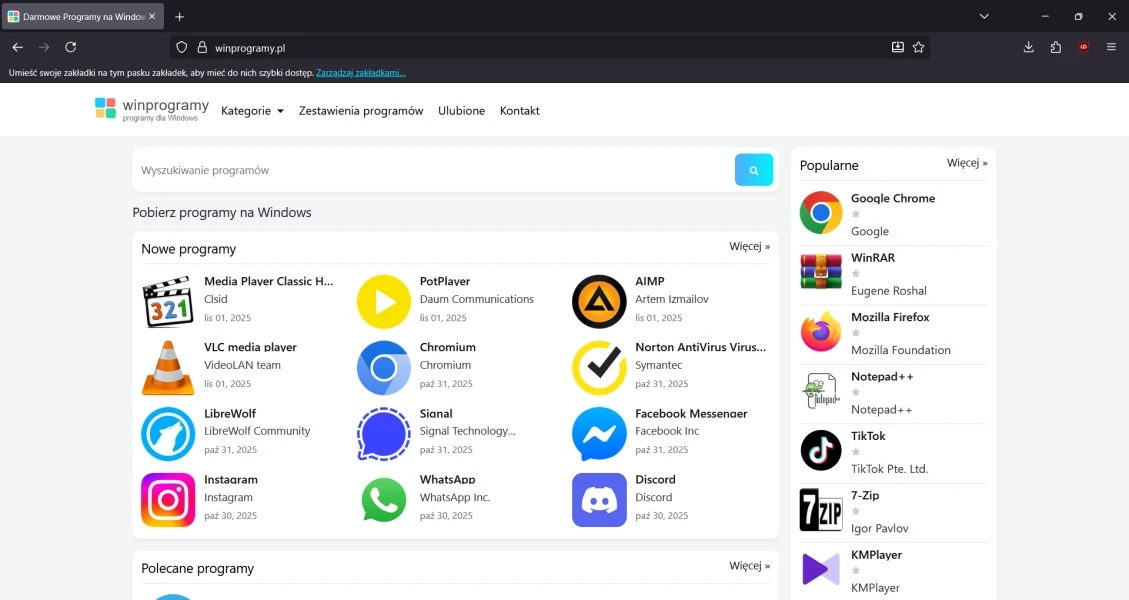Toggle the rating star under Google Chrome
Screen dimensions: 1129x600
tap(855, 214)
